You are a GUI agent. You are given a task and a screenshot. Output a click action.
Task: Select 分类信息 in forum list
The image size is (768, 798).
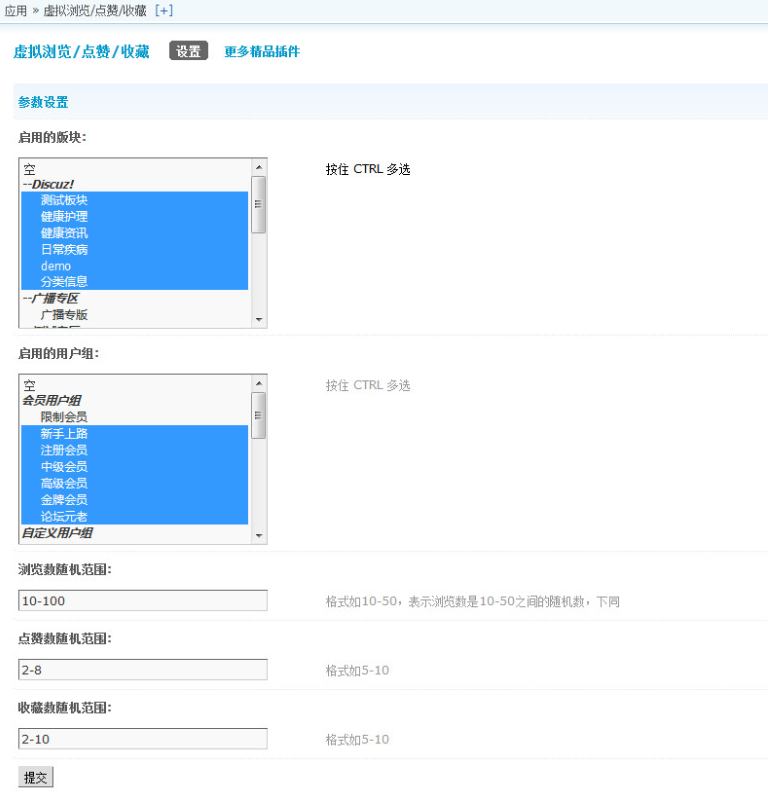(134, 281)
